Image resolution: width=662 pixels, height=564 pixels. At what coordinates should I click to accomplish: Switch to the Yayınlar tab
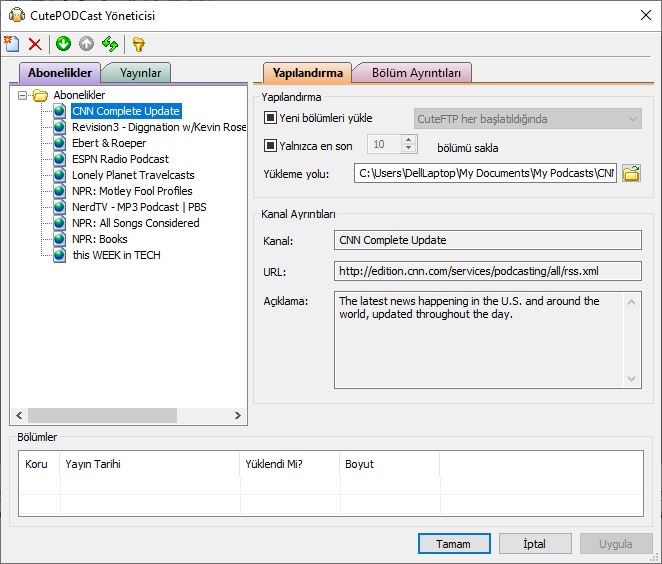(x=140, y=73)
